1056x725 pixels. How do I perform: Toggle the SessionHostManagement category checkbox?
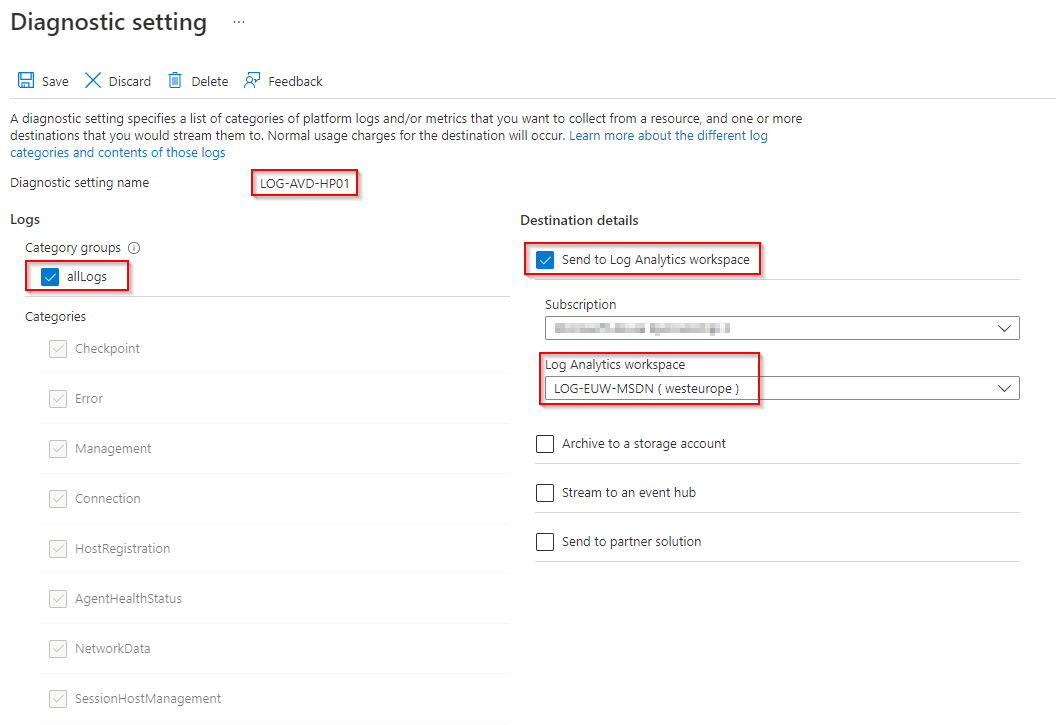tap(58, 698)
